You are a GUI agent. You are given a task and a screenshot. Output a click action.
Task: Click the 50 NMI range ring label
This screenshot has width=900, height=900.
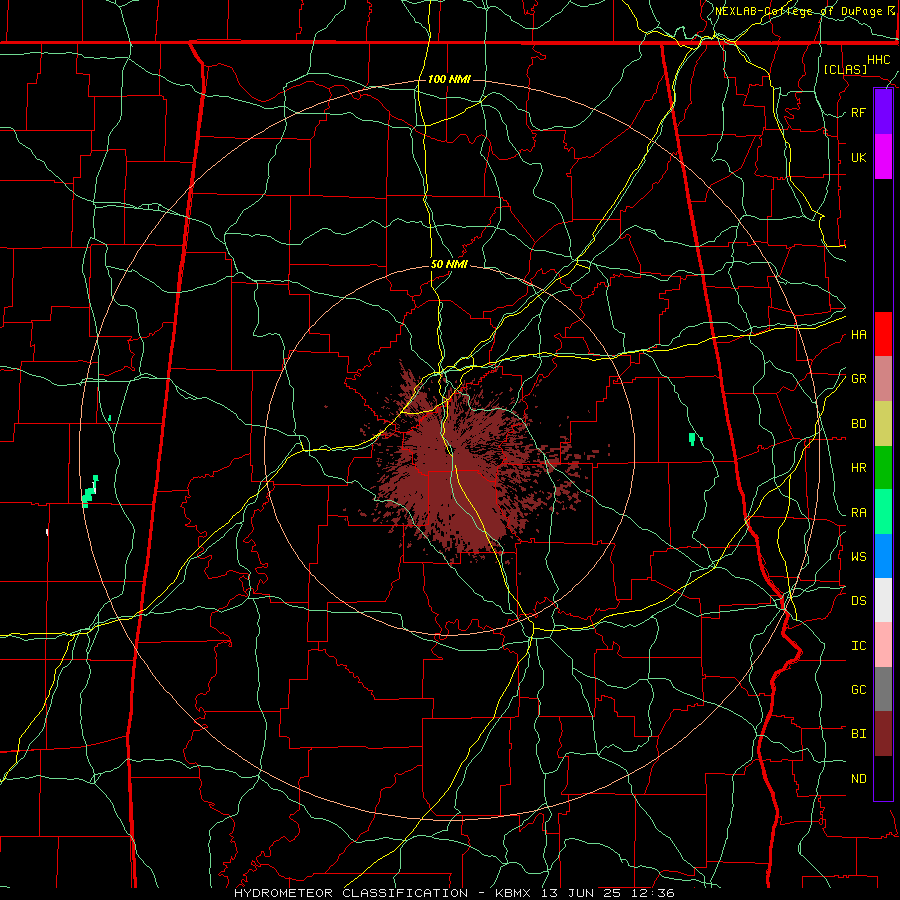449,264
